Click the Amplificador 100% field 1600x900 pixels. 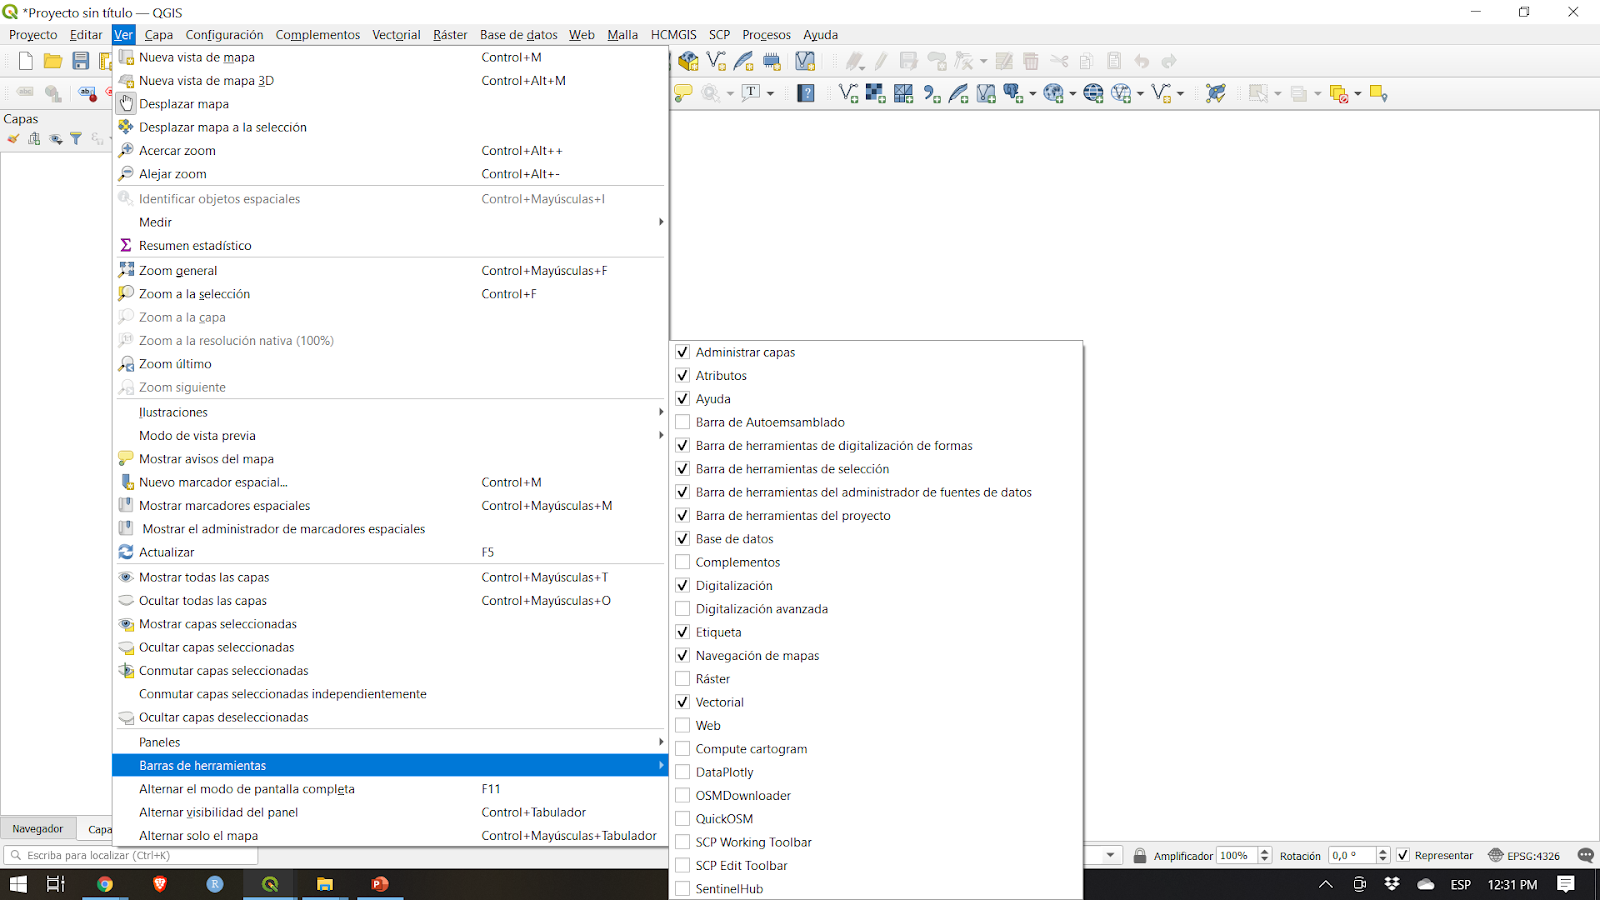pyautogui.click(x=1236, y=855)
